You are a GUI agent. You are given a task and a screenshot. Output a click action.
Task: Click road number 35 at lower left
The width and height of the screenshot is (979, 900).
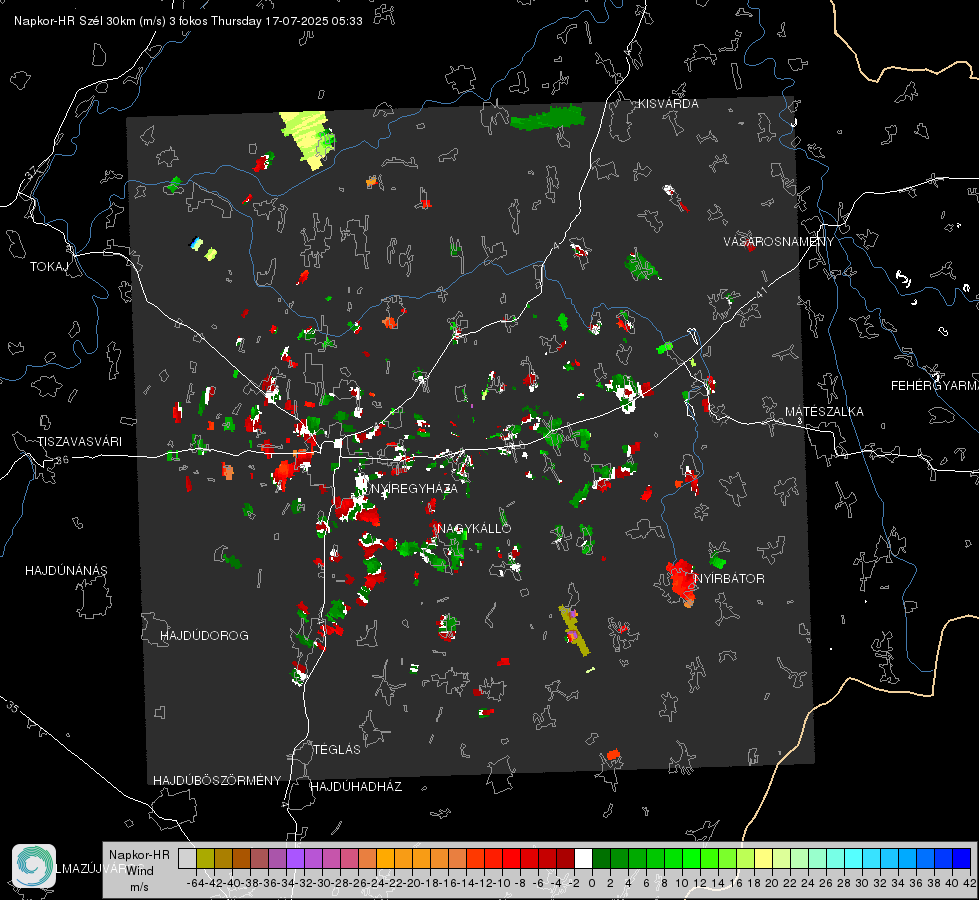pyautogui.click(x=12, y=706)
